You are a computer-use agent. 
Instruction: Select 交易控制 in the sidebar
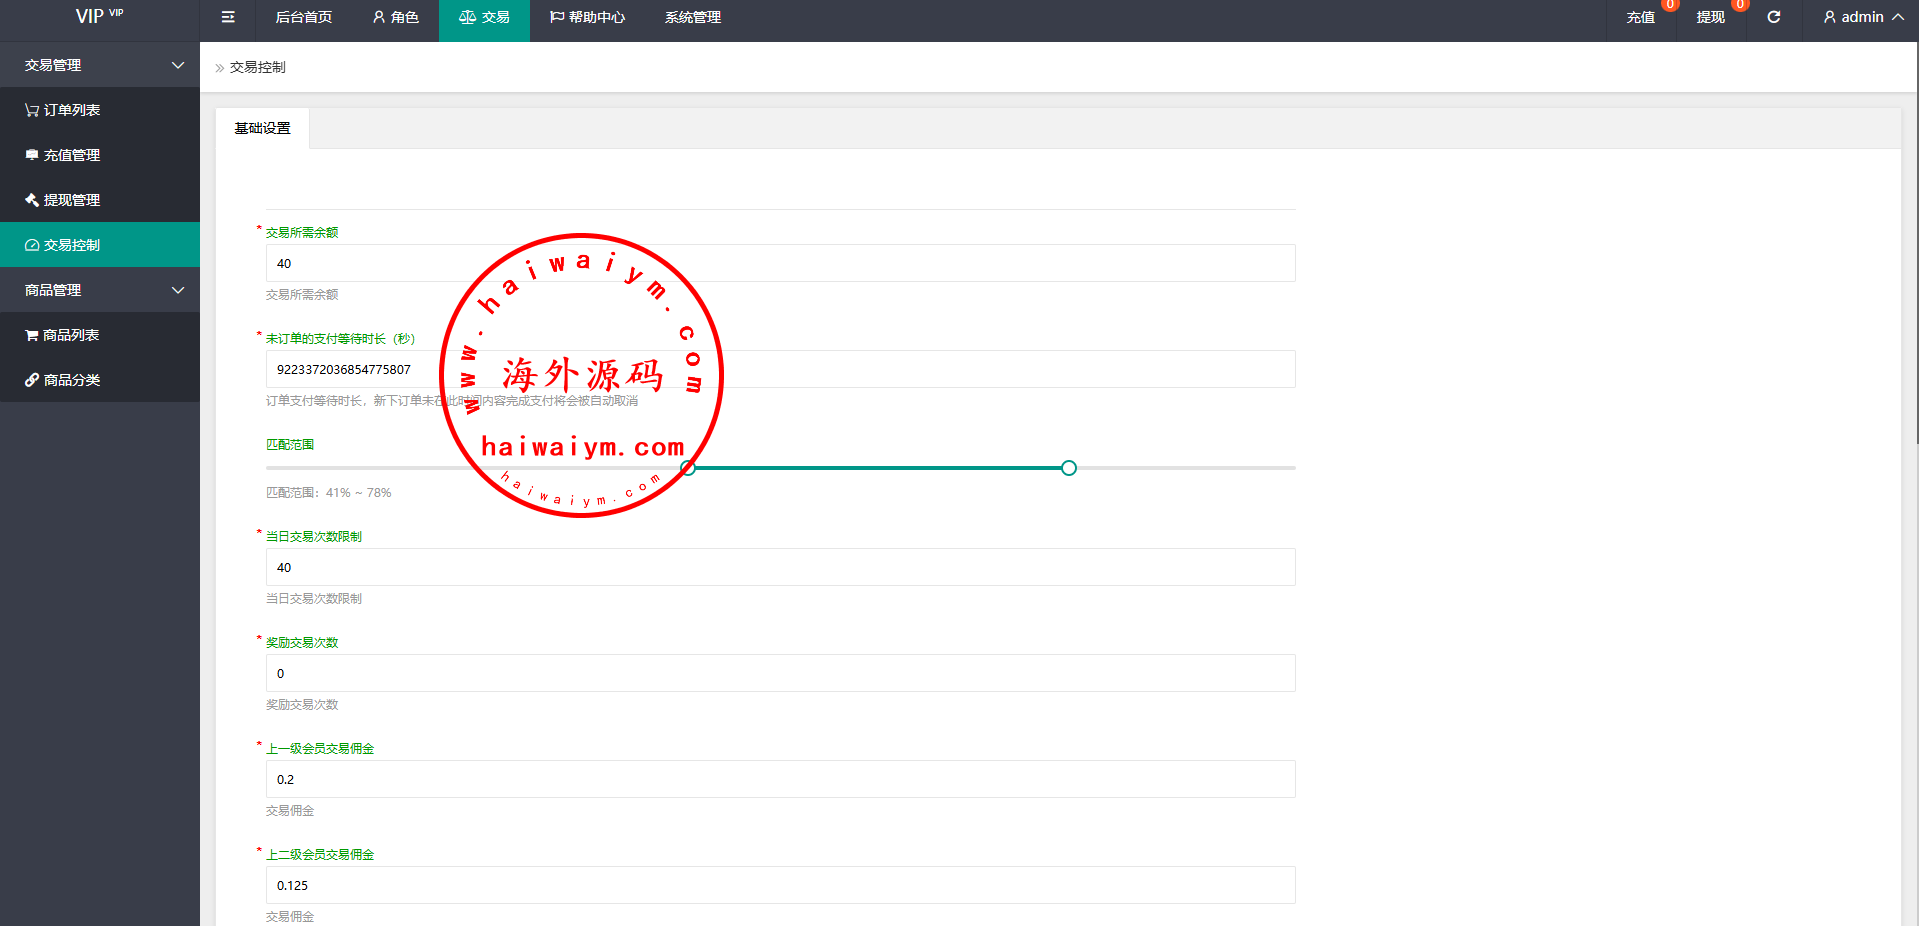pyautogui.click(x=62, y=245)
